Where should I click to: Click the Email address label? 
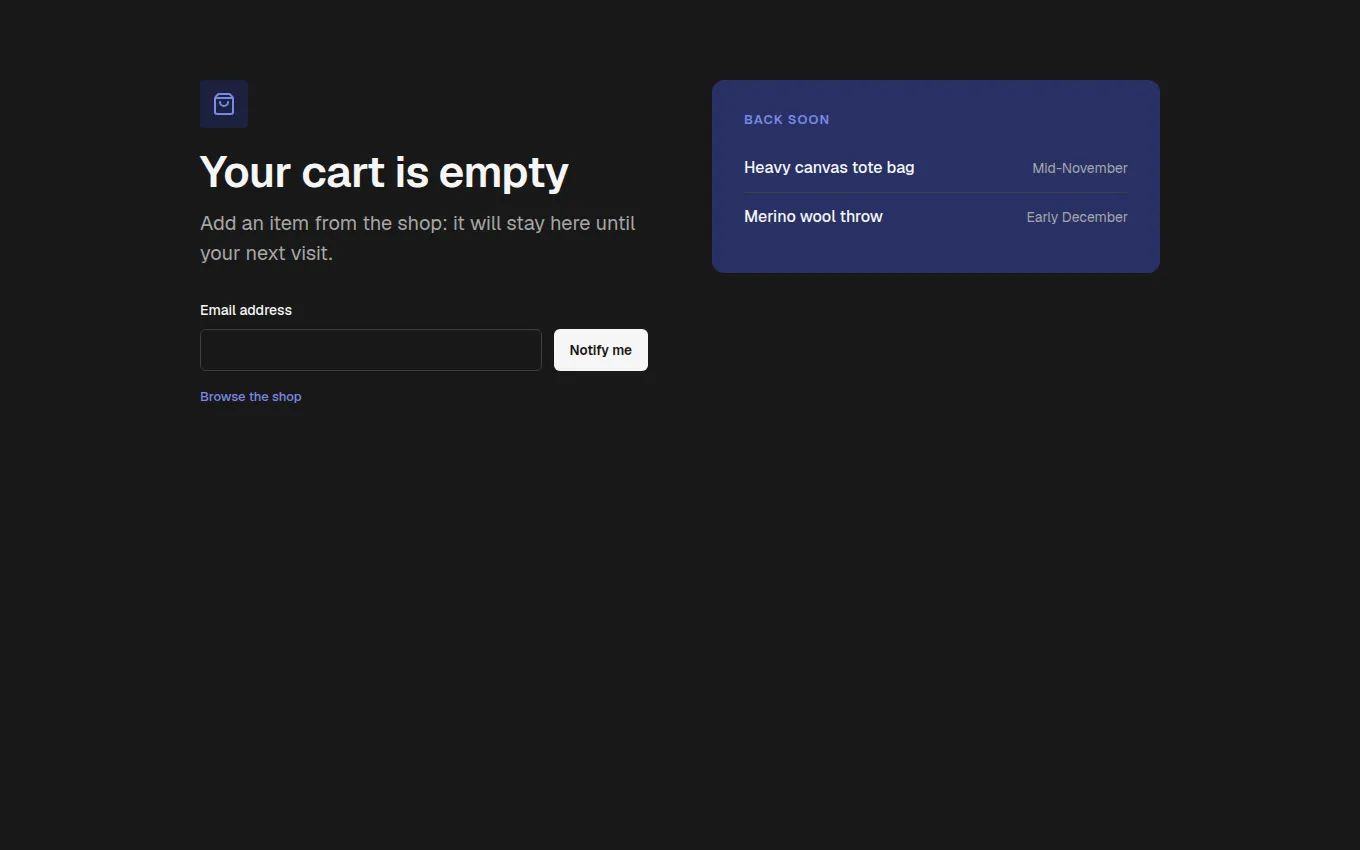[x=246, y=310]
